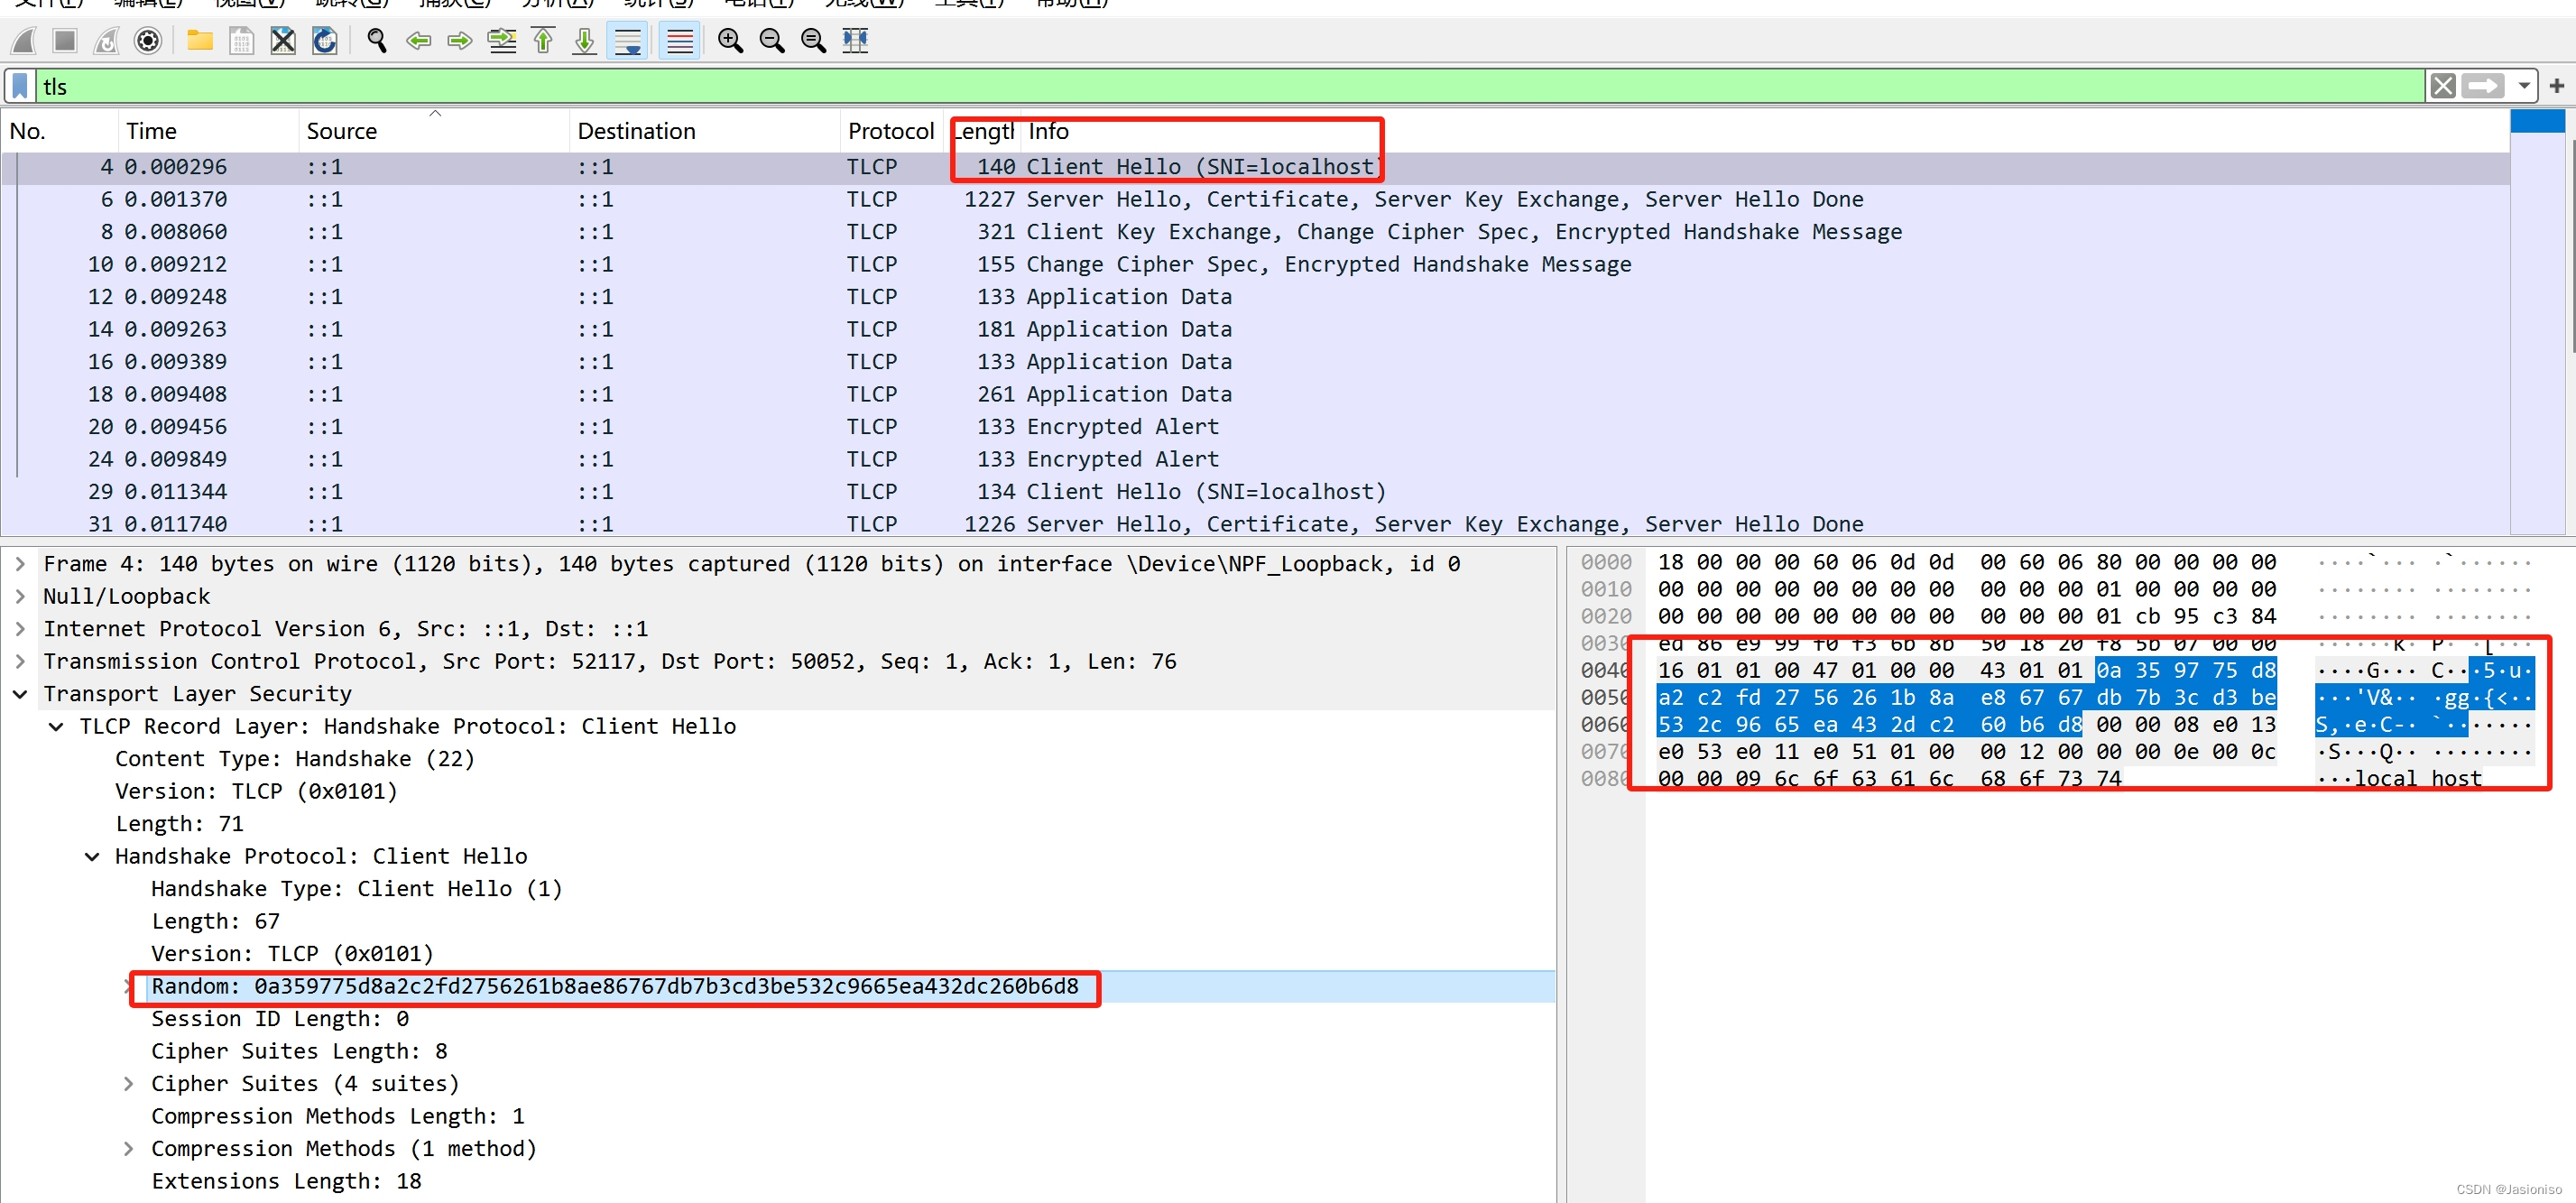2576x1203 pixels.
Task: Expand Cipher Suites (4 suites) node
Action: (x=128, y=1084)
